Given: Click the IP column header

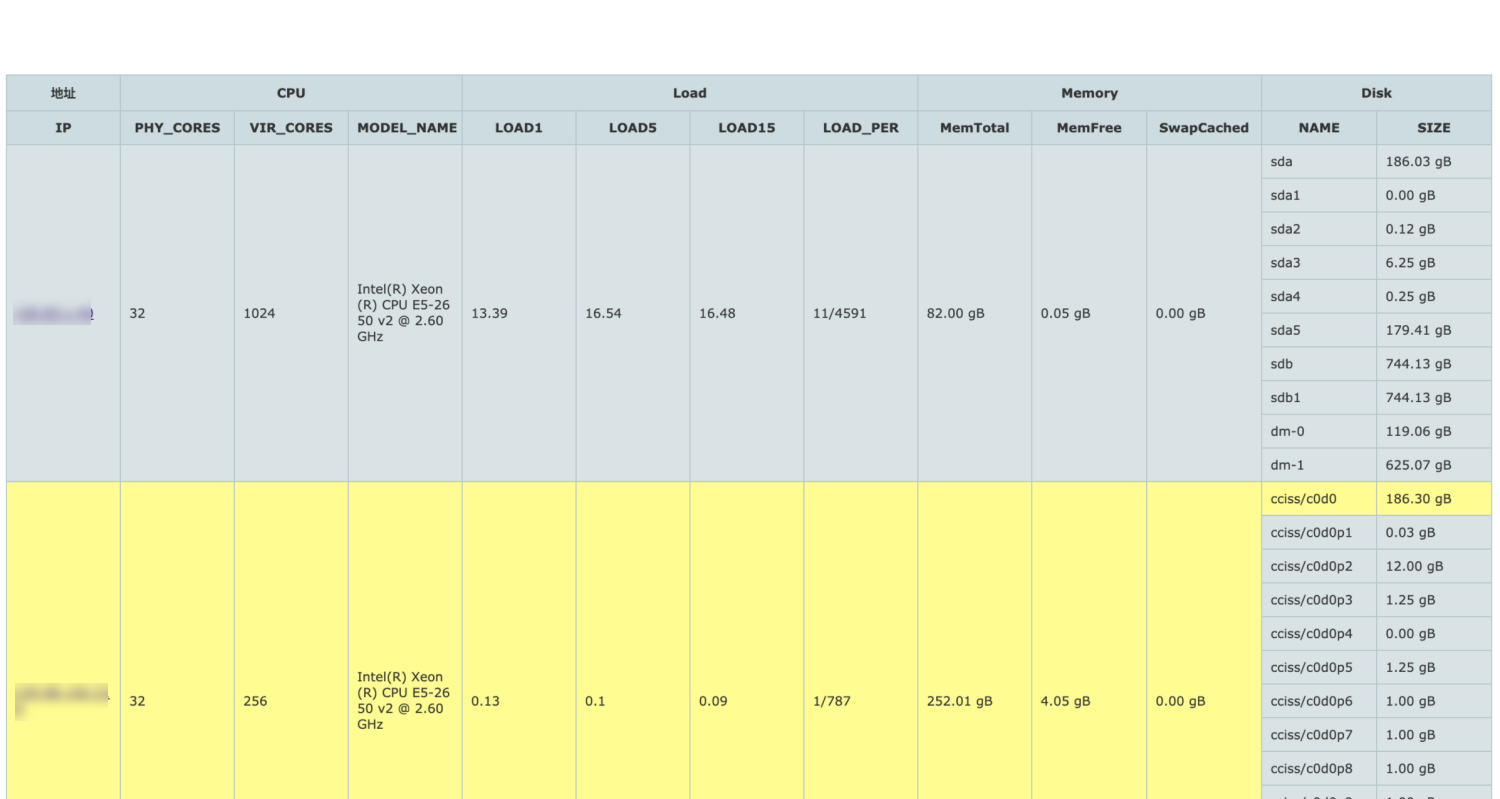Looking at the screenshot, I should (x=63, y=128).
